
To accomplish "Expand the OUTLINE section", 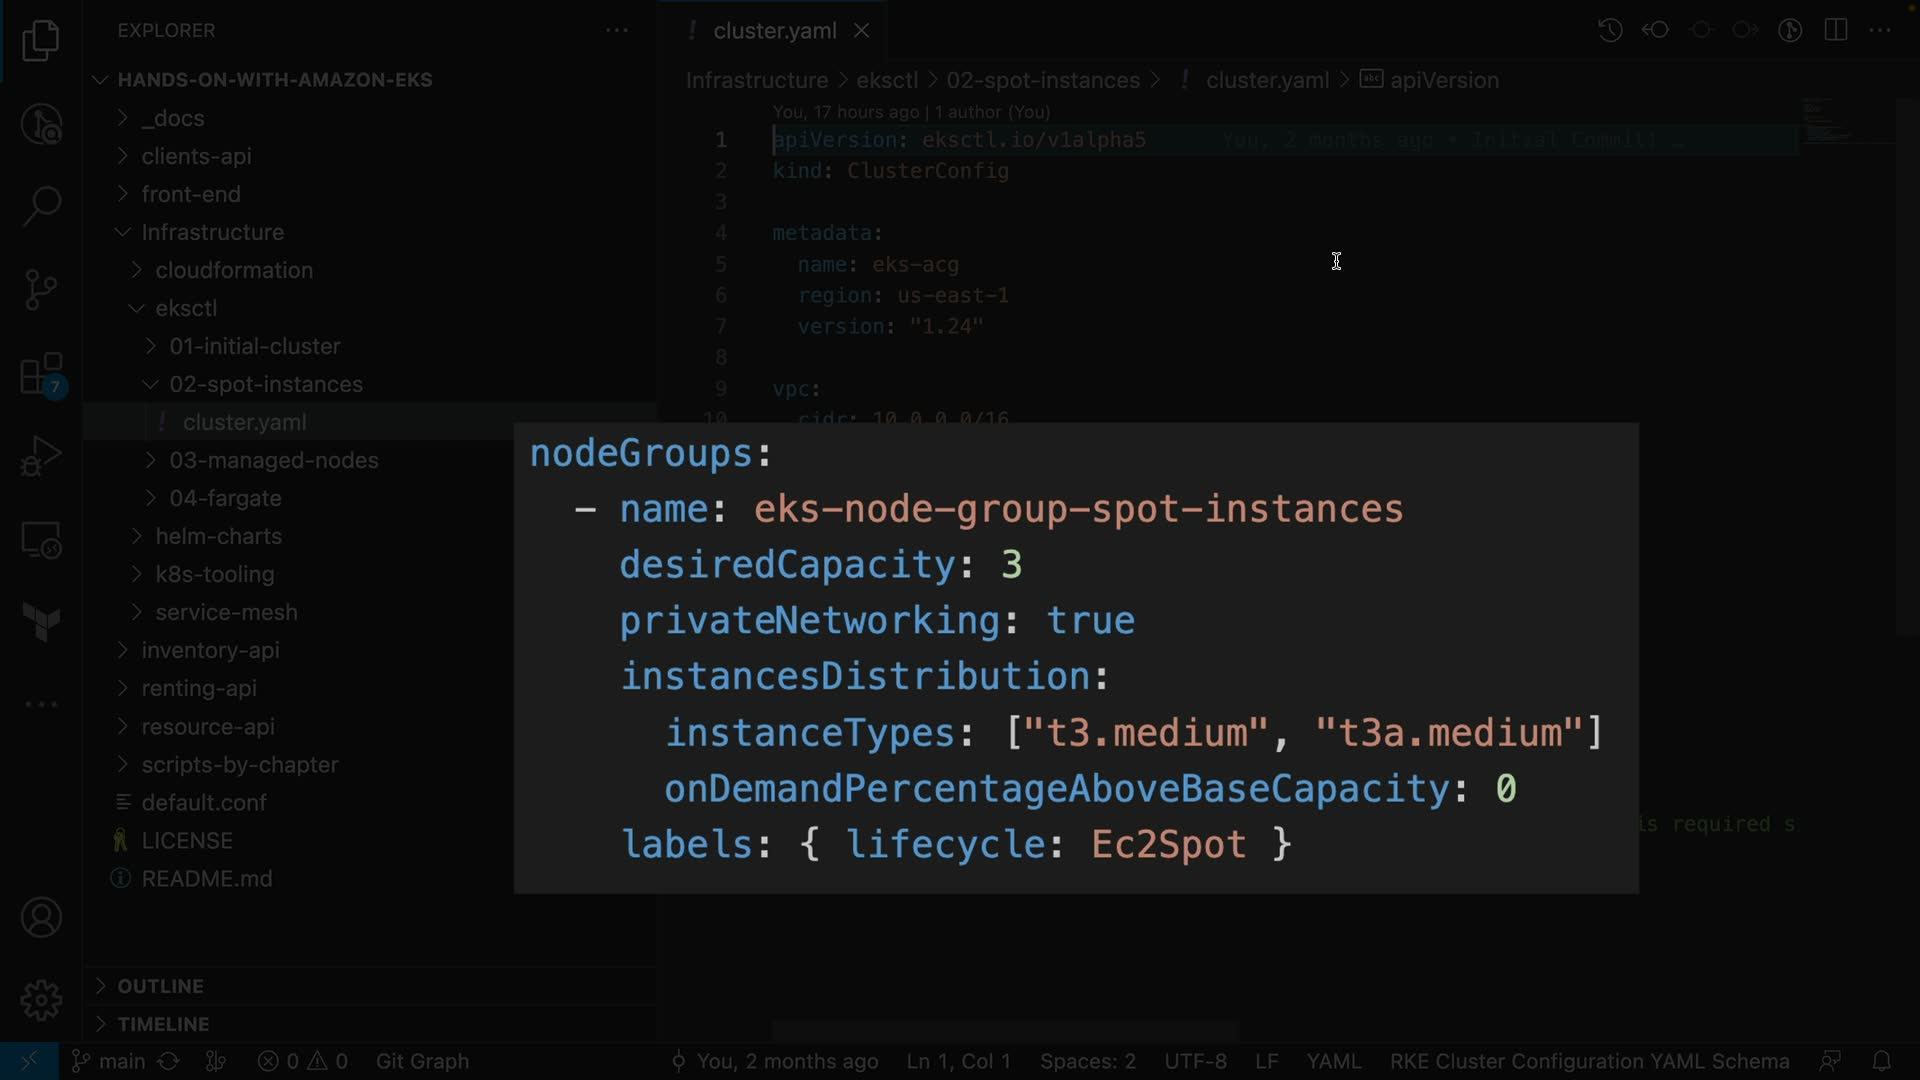I will (x=160, y=986).
